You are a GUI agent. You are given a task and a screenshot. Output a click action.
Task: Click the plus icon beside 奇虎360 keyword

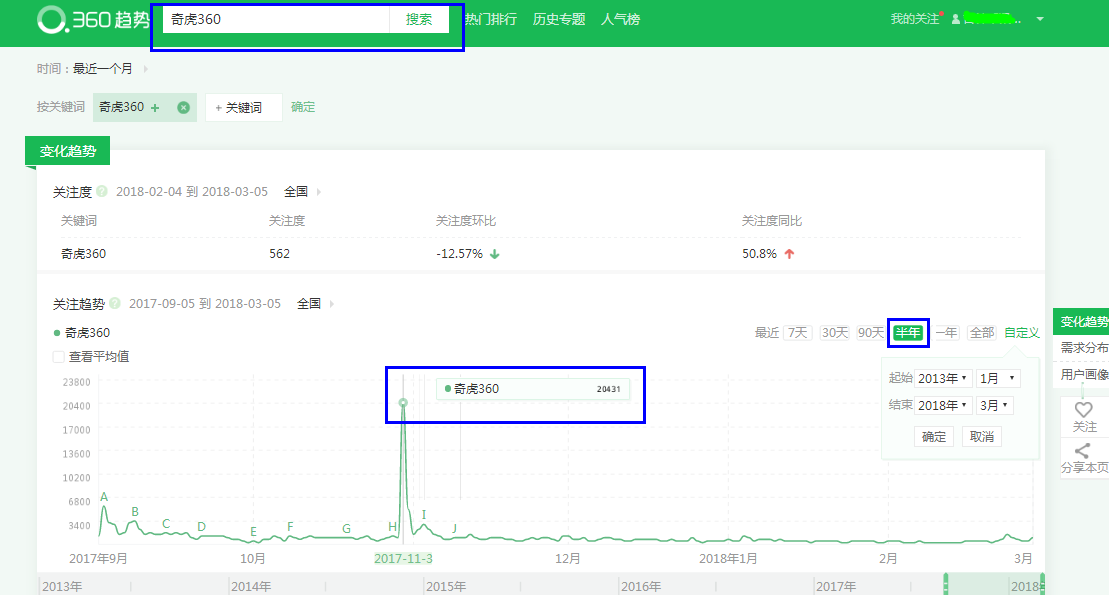155,108
